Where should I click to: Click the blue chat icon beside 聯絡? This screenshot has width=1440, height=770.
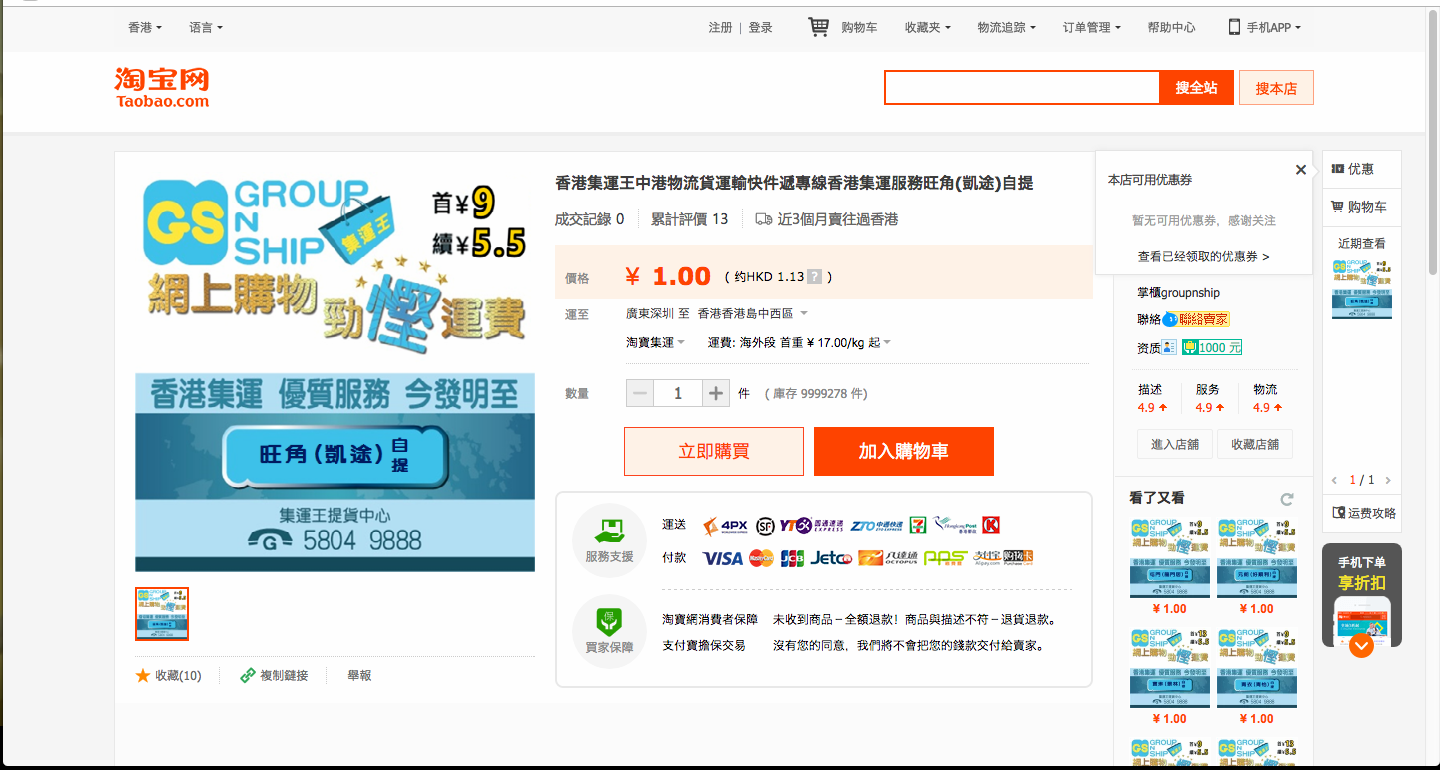[1169, 319]
